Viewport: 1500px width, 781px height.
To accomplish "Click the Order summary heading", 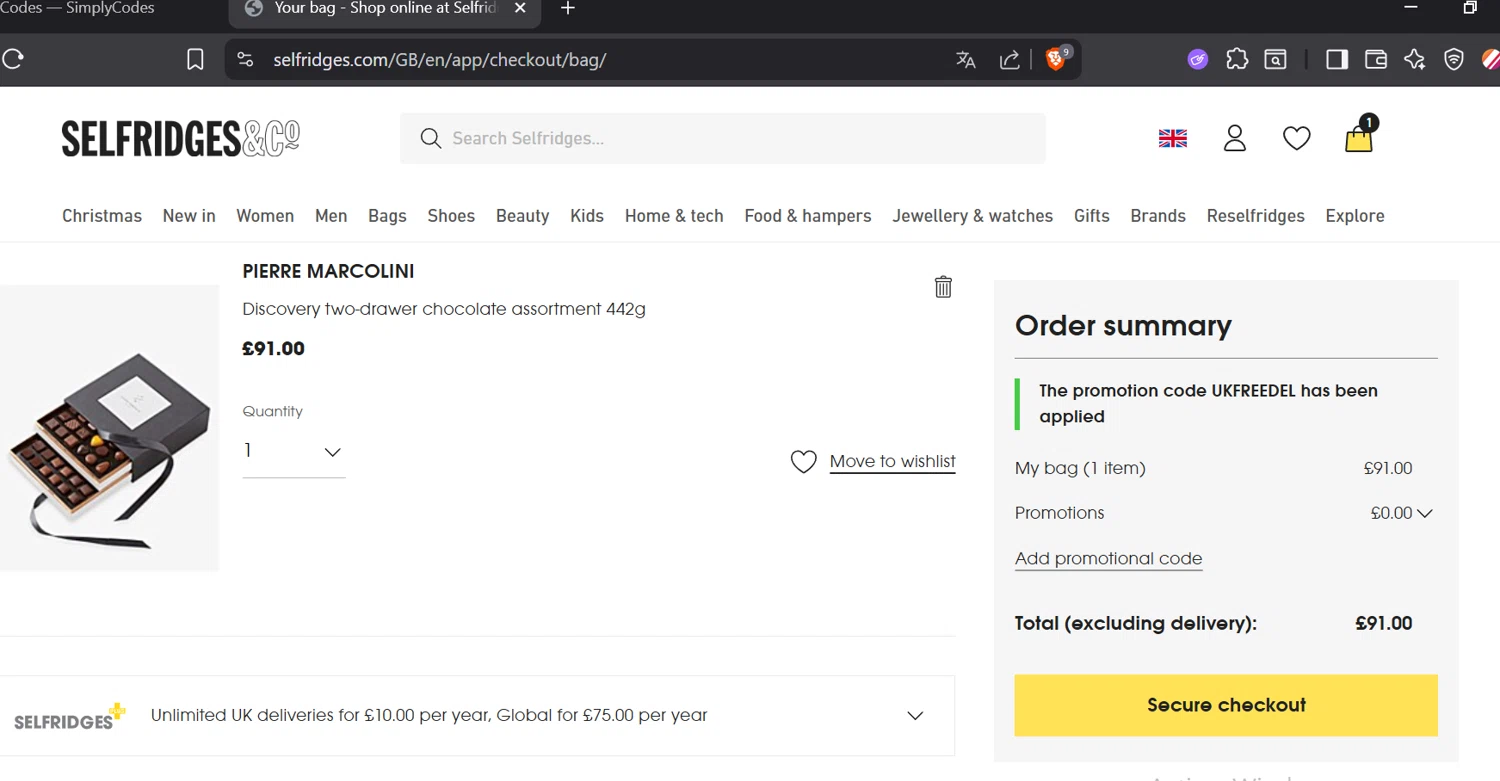I will [x=1123, y=326].
